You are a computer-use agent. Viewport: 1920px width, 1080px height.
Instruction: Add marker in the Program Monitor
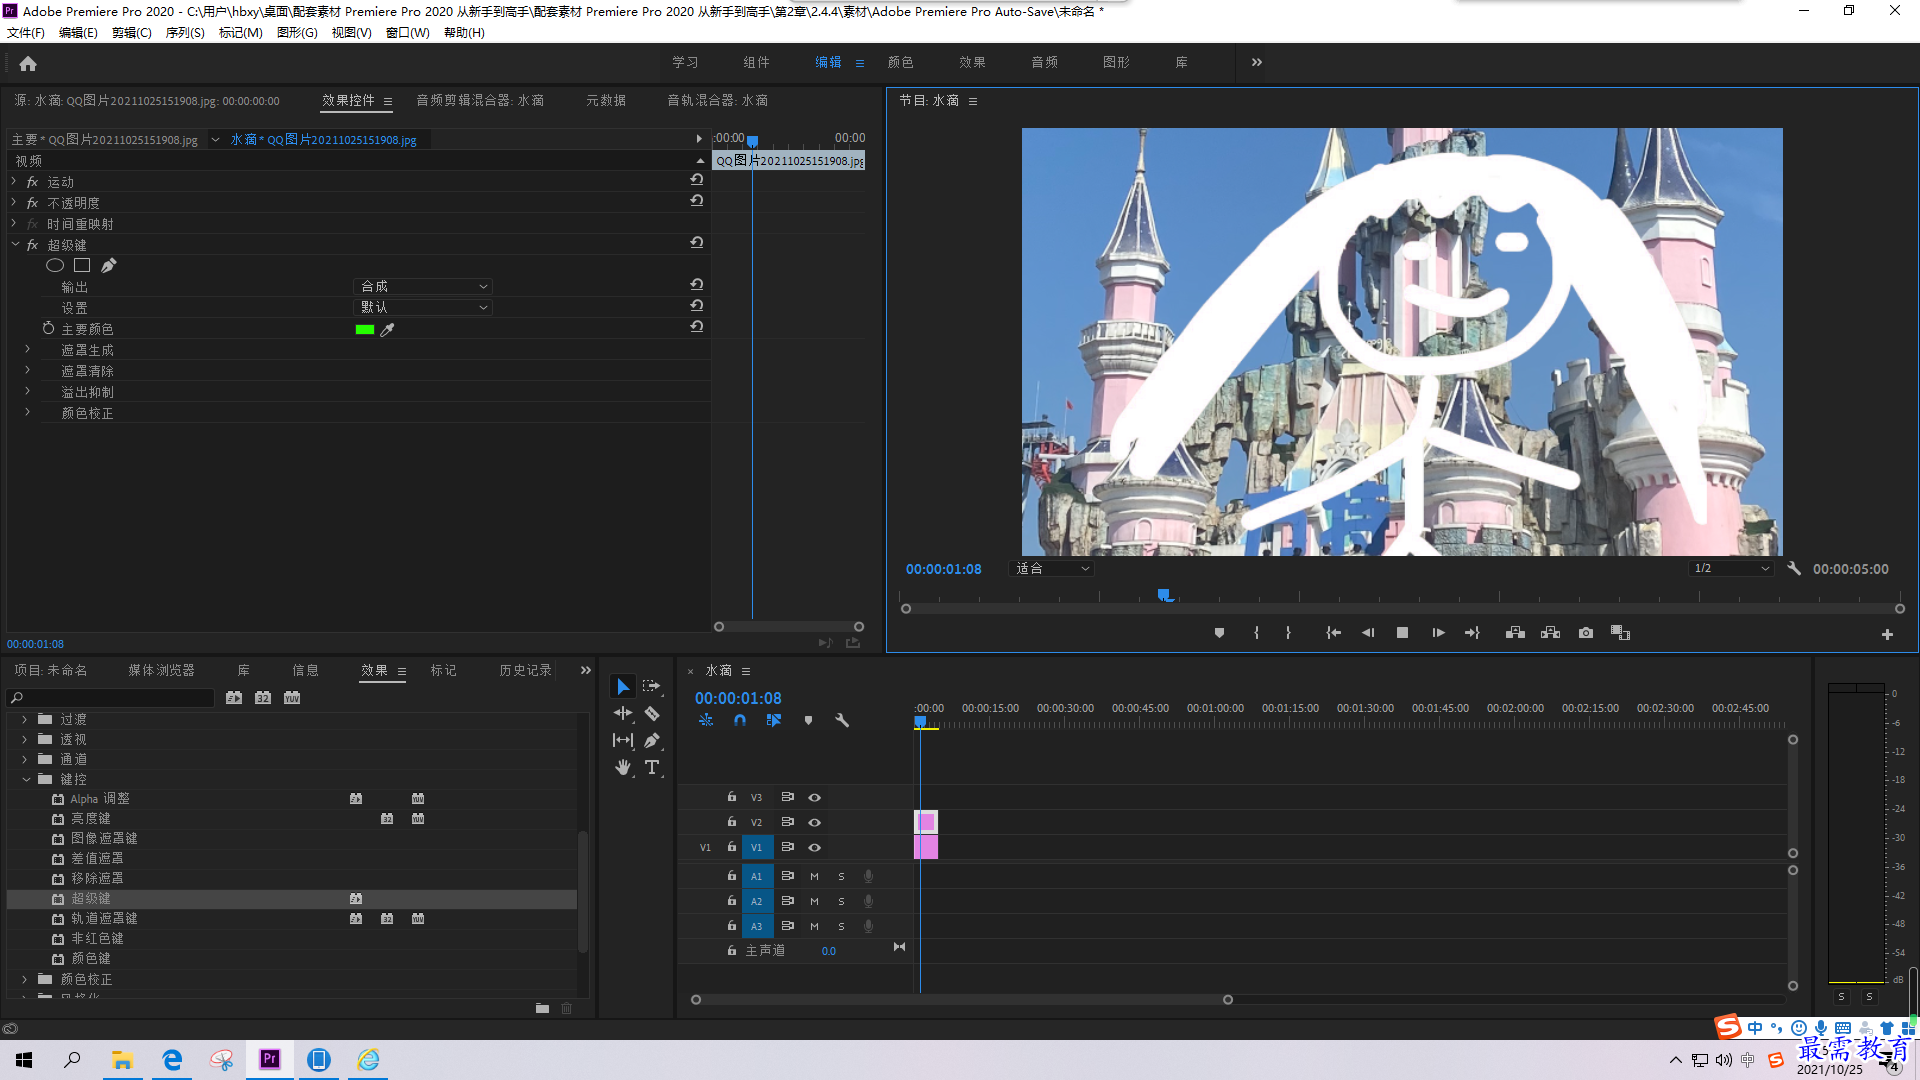[x=1219, y=633]
